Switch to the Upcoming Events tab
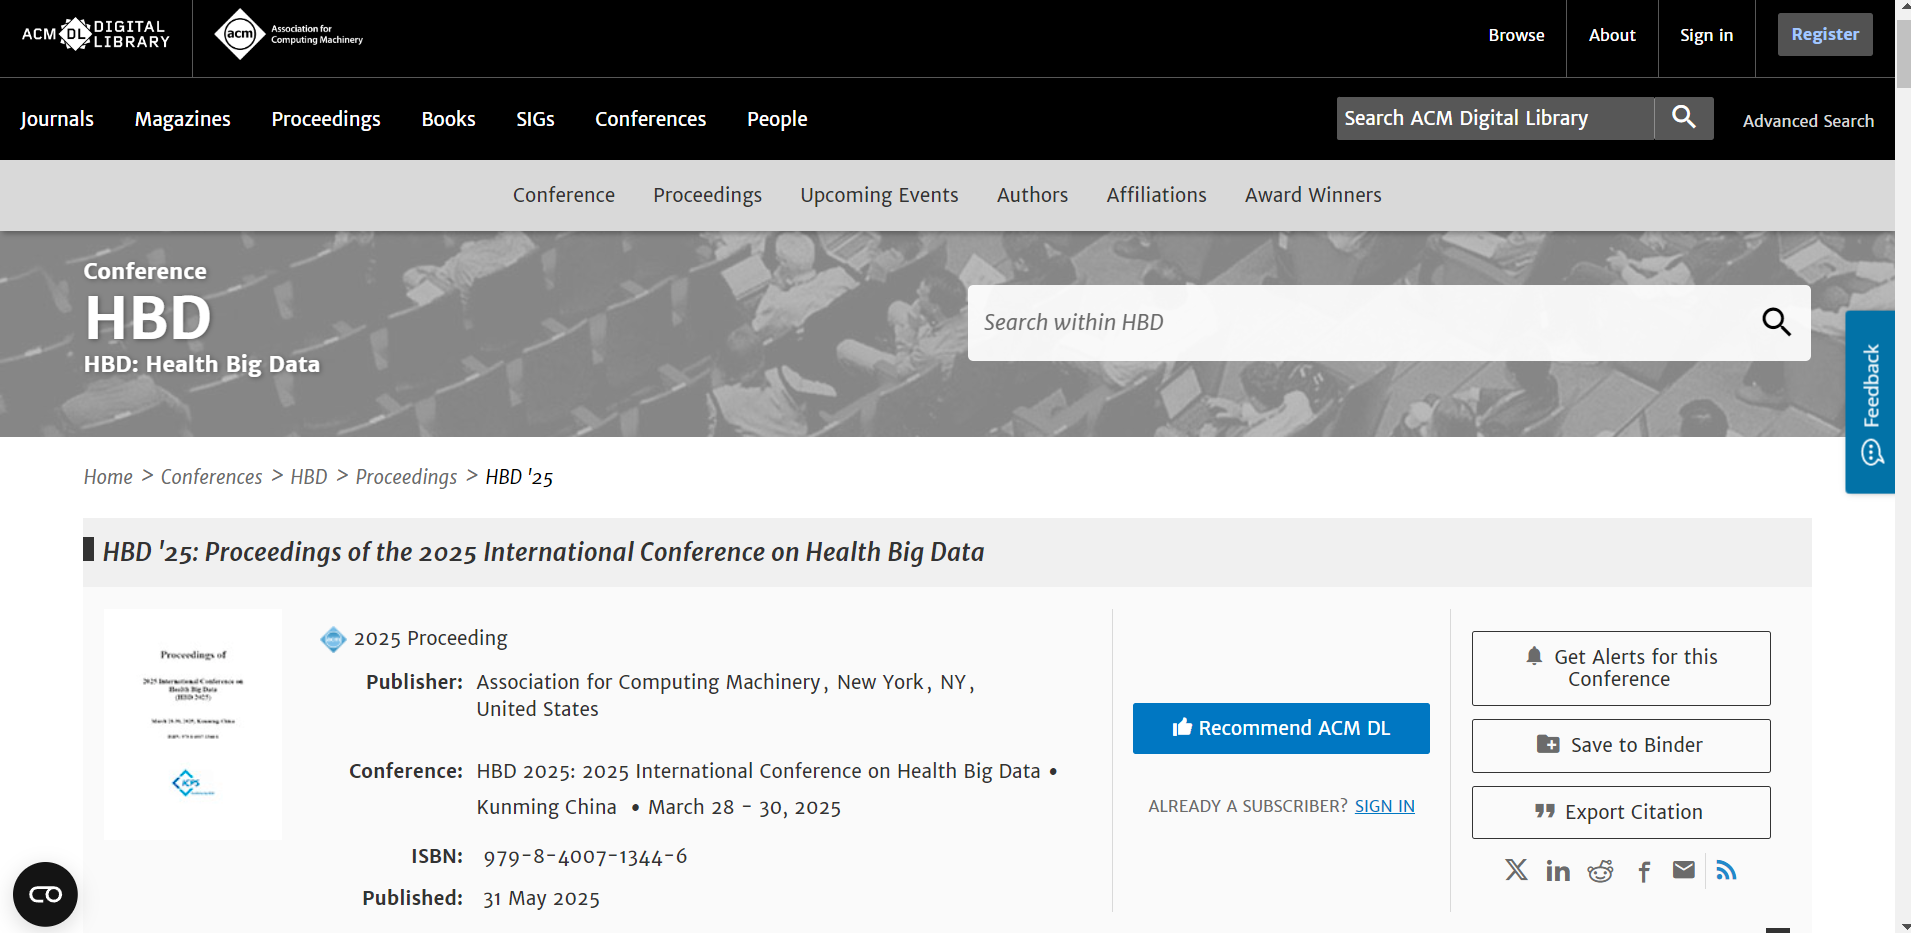The height and width of the screenshot is (933, 1911). point(879,195)
